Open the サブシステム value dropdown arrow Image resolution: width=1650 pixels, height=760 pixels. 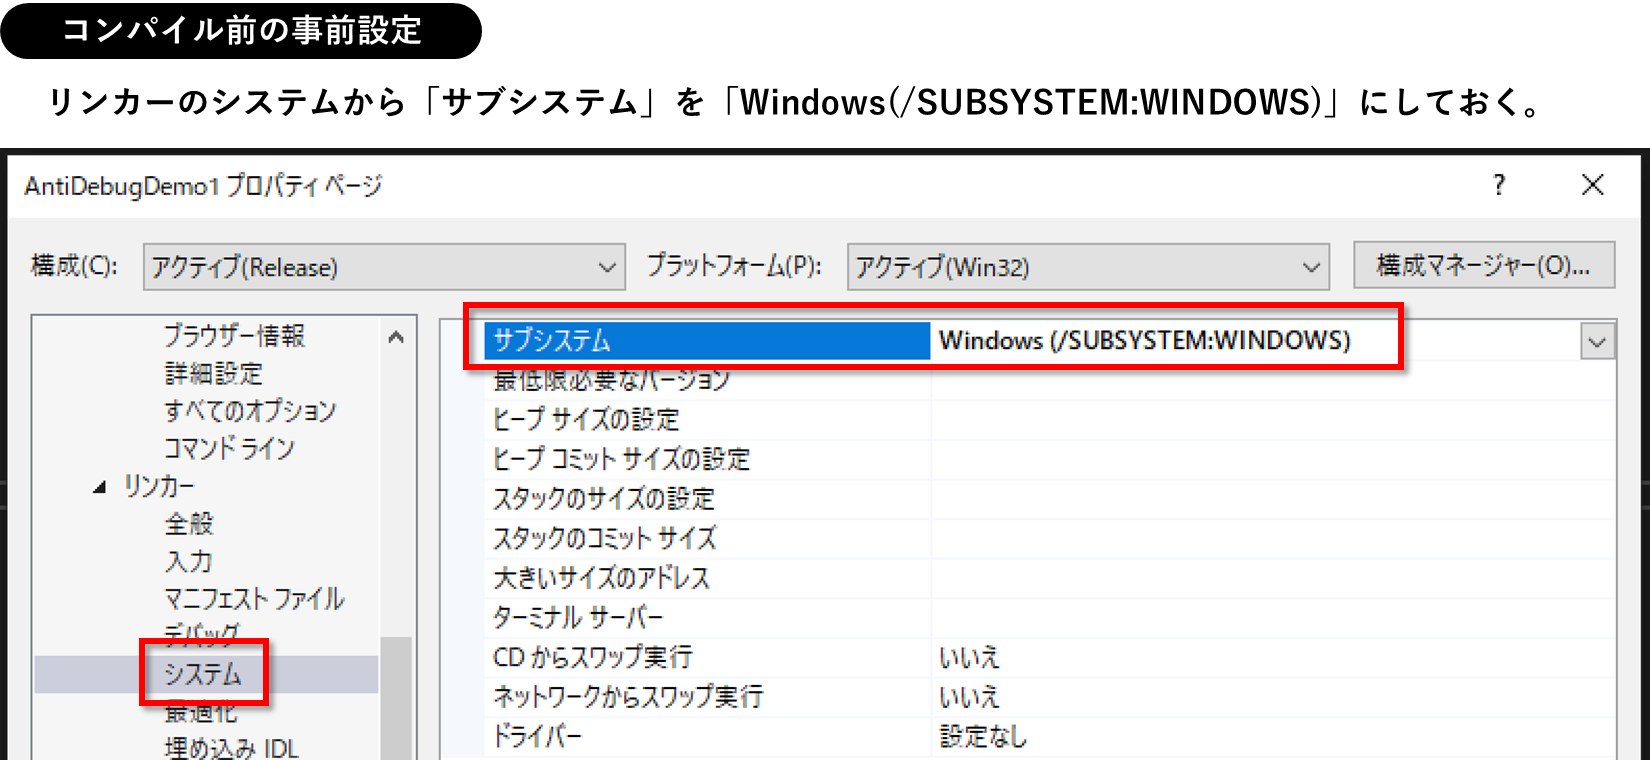click(1597, 342)
